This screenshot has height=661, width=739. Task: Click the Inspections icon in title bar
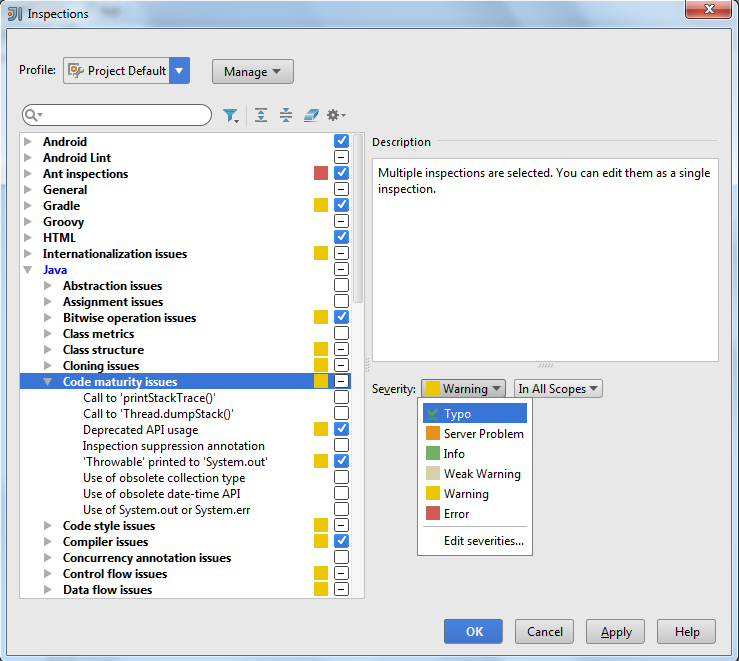tap(15, 14)
